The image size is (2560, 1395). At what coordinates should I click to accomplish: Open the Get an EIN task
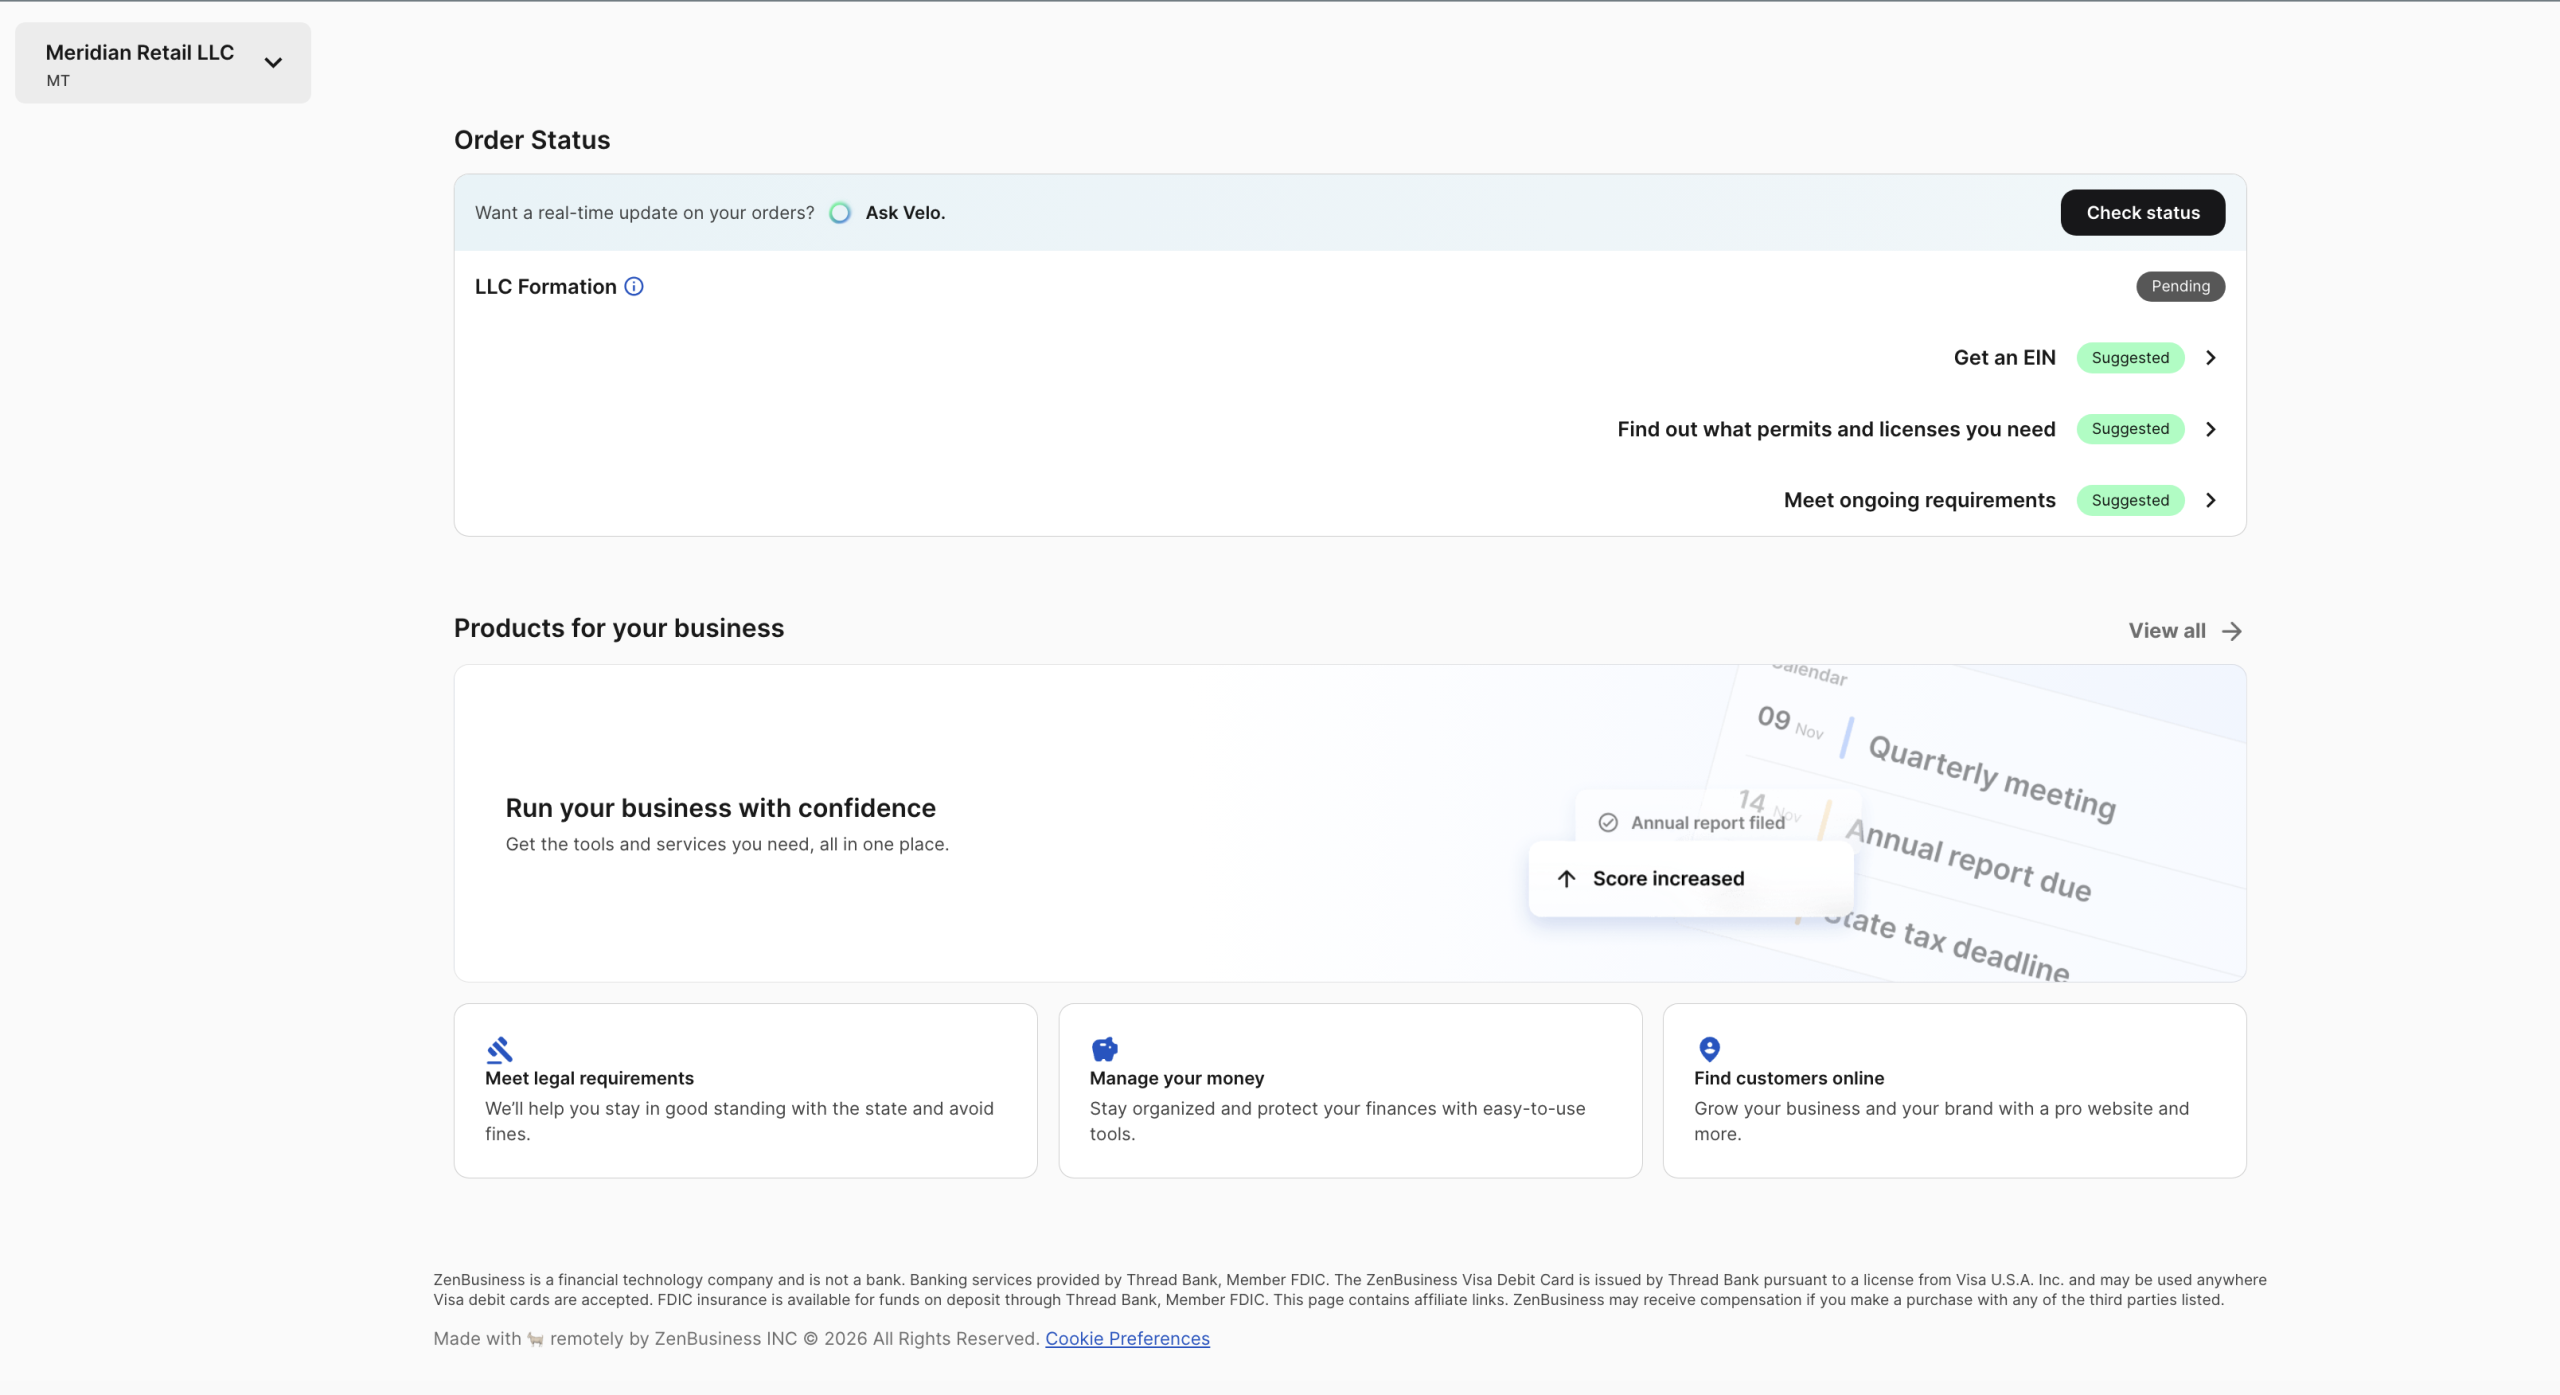point(2004,358)
